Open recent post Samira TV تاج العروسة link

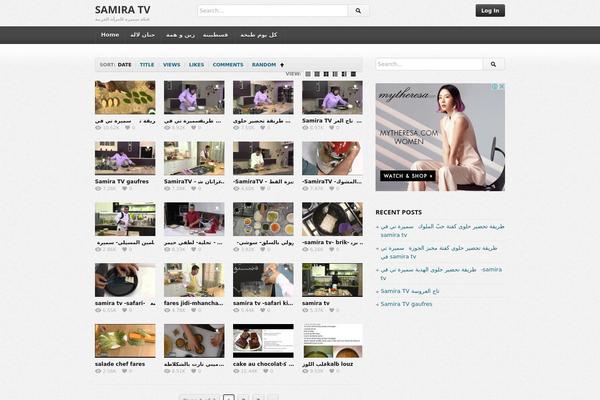click(x=410, y=291)
